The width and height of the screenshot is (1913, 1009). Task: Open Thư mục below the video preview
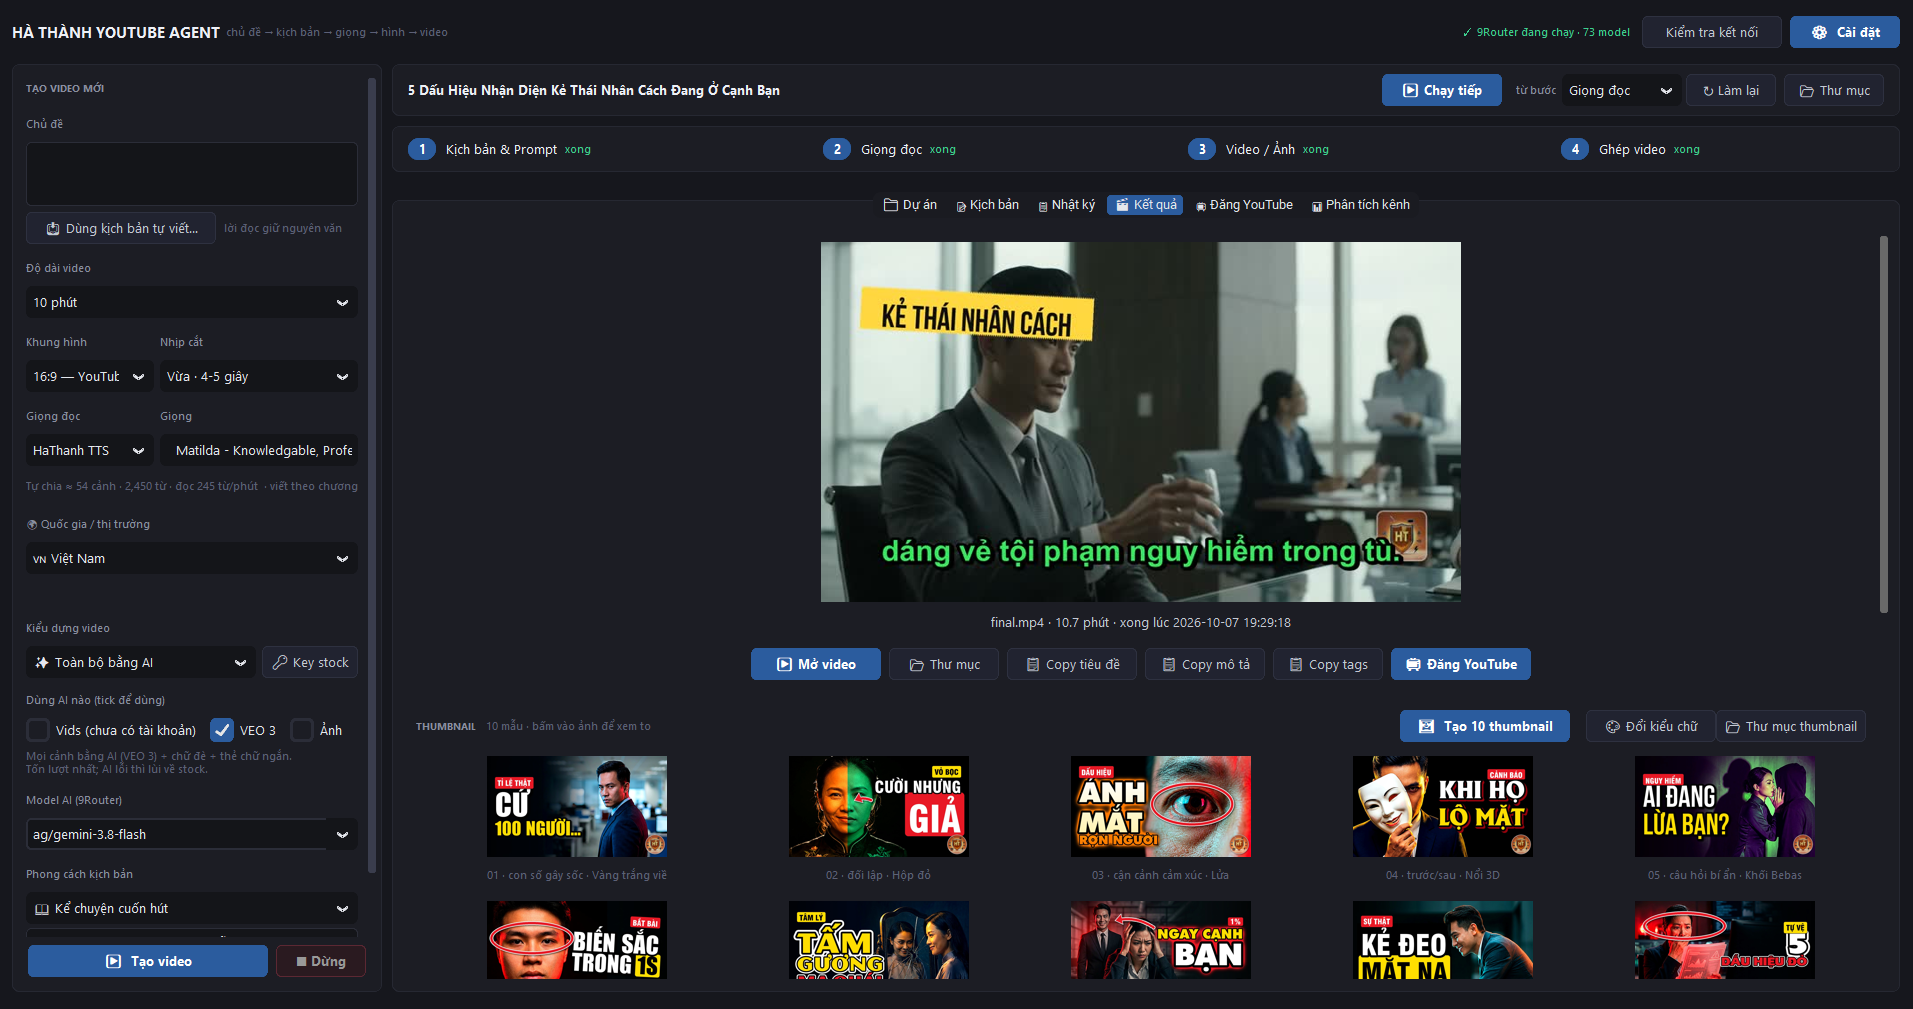tap(944, 664)
